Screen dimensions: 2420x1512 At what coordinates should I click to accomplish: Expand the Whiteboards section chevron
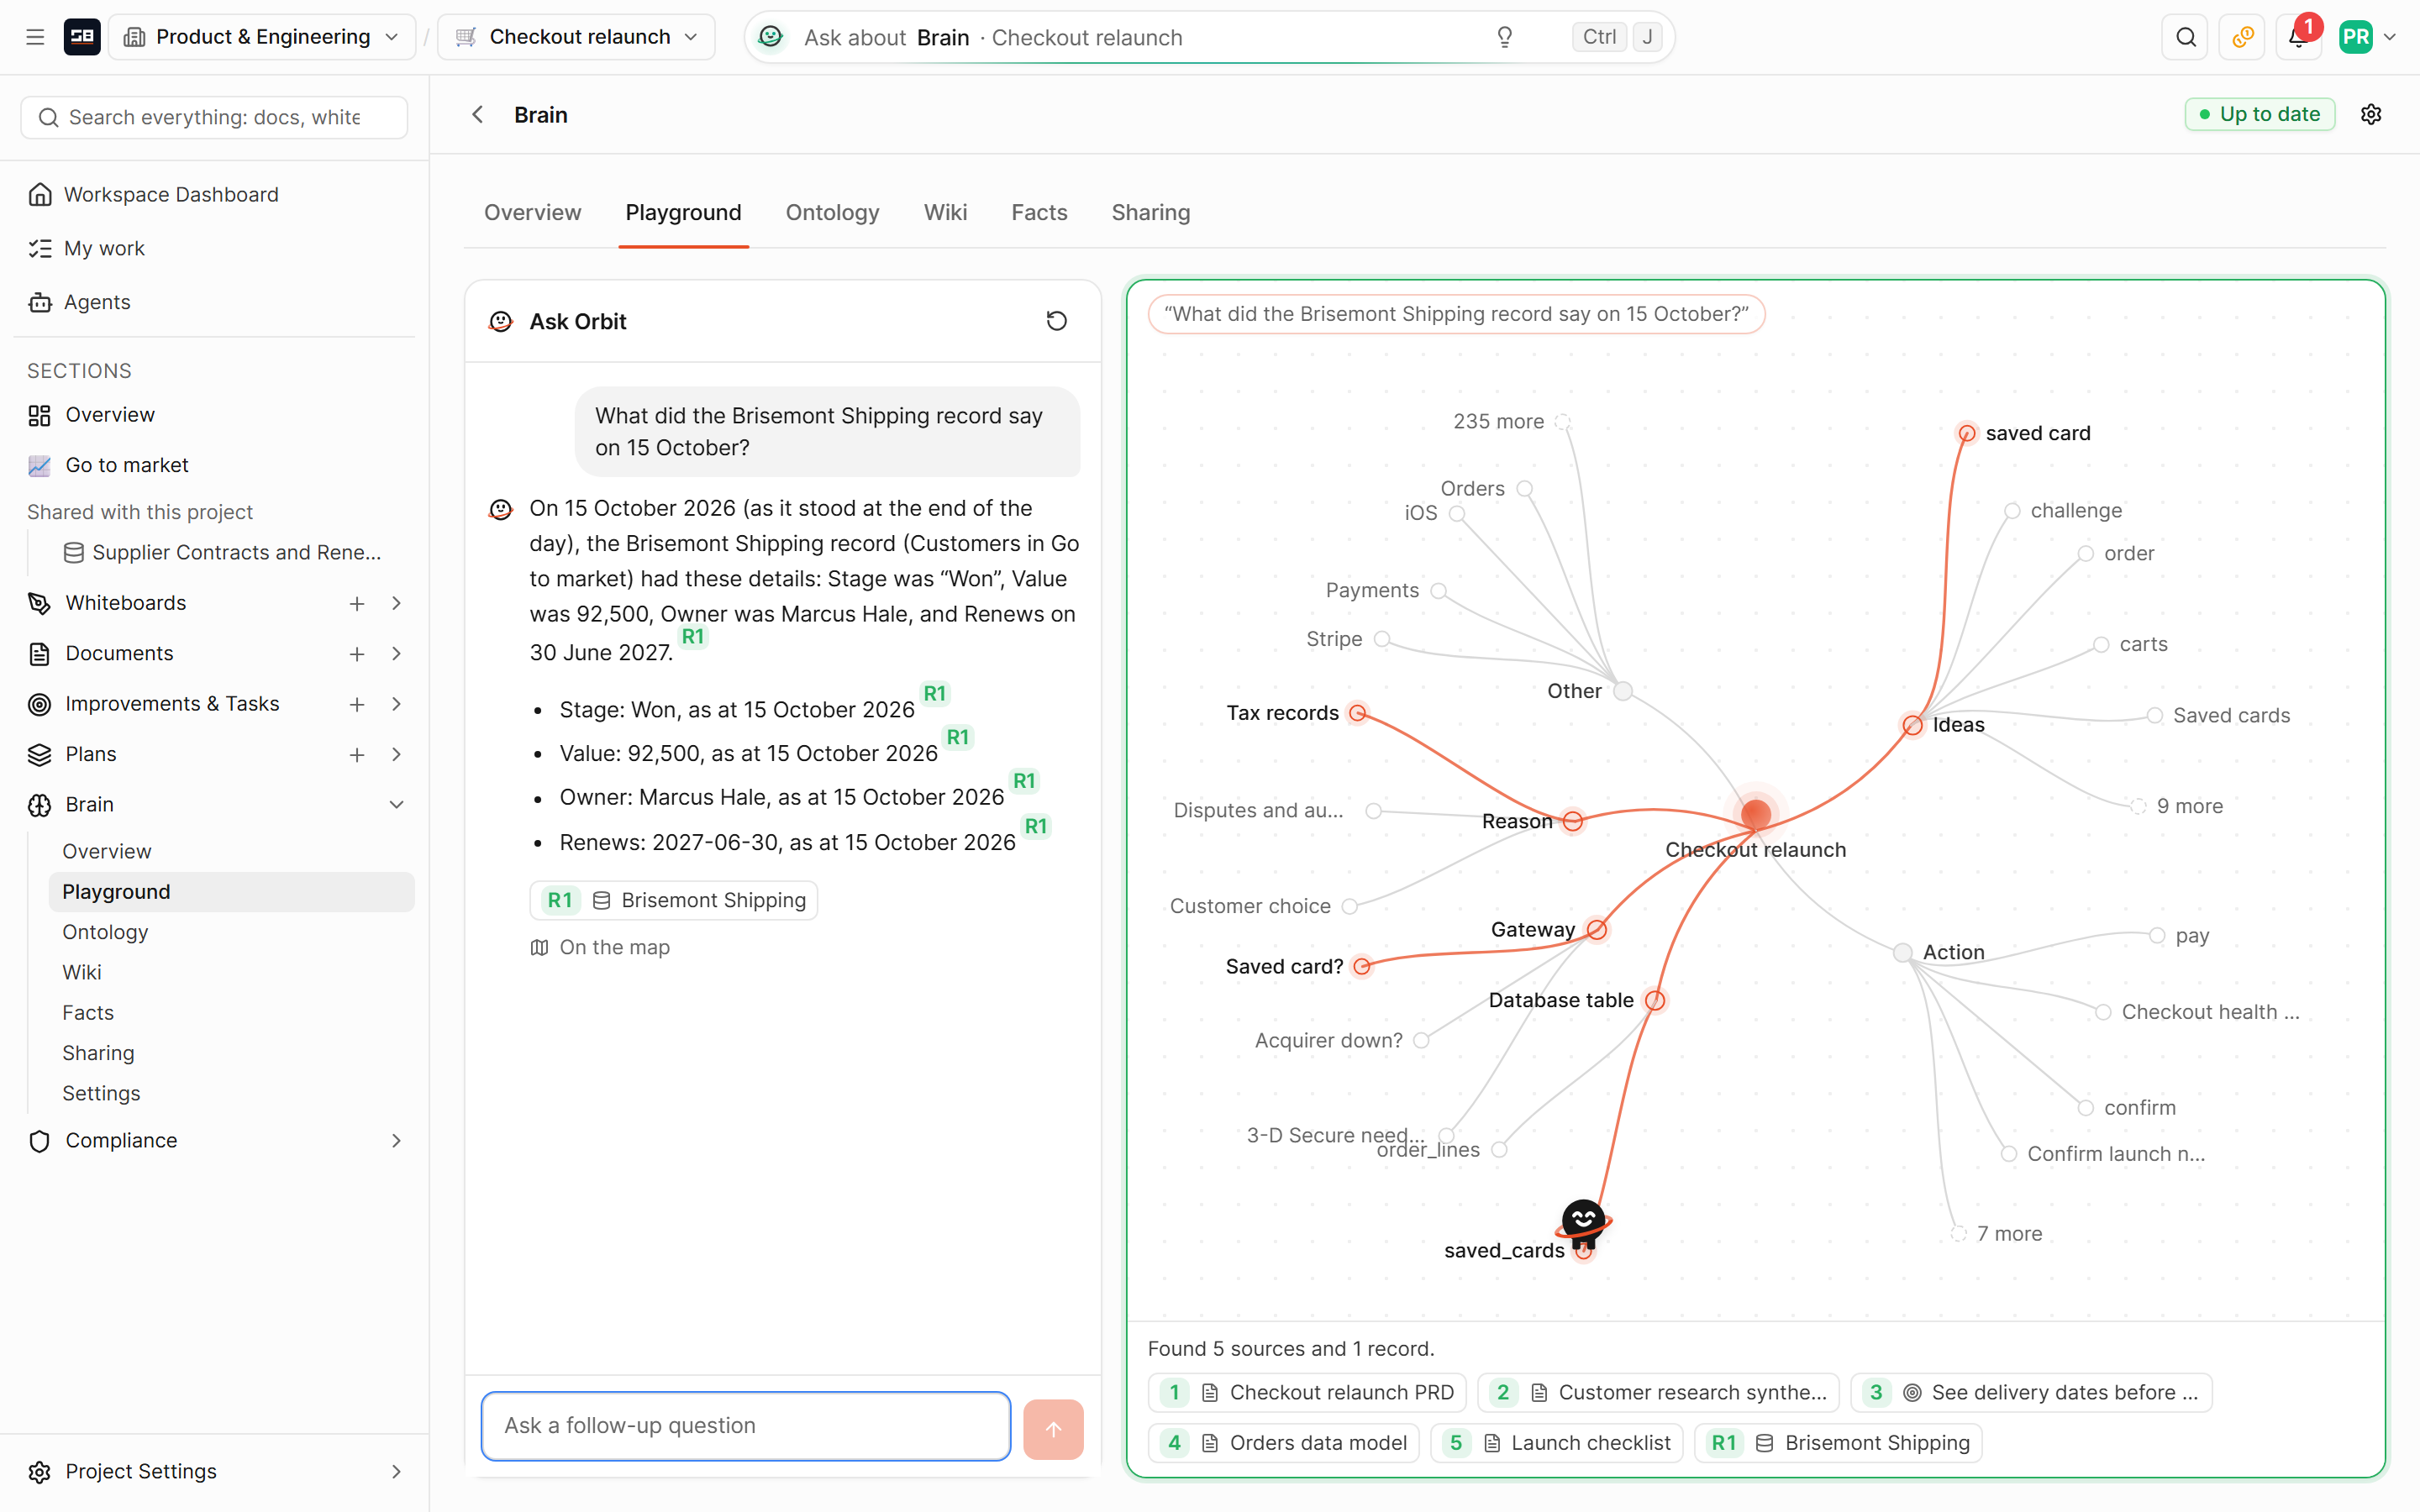(x=397, y=603)
